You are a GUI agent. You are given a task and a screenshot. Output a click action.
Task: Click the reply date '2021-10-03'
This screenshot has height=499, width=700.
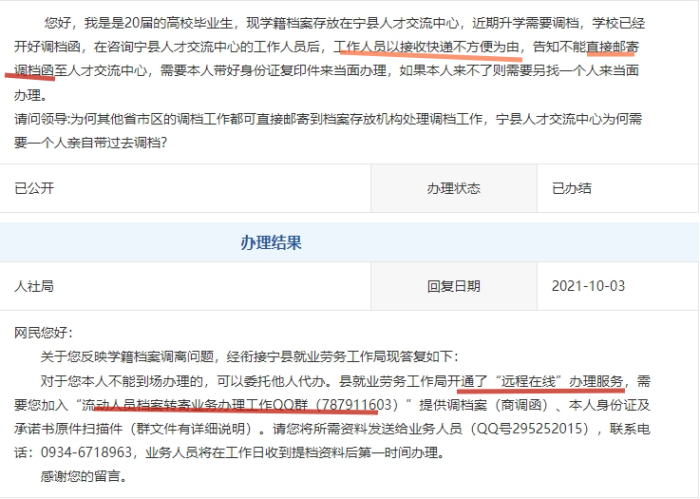click(588, 286)
